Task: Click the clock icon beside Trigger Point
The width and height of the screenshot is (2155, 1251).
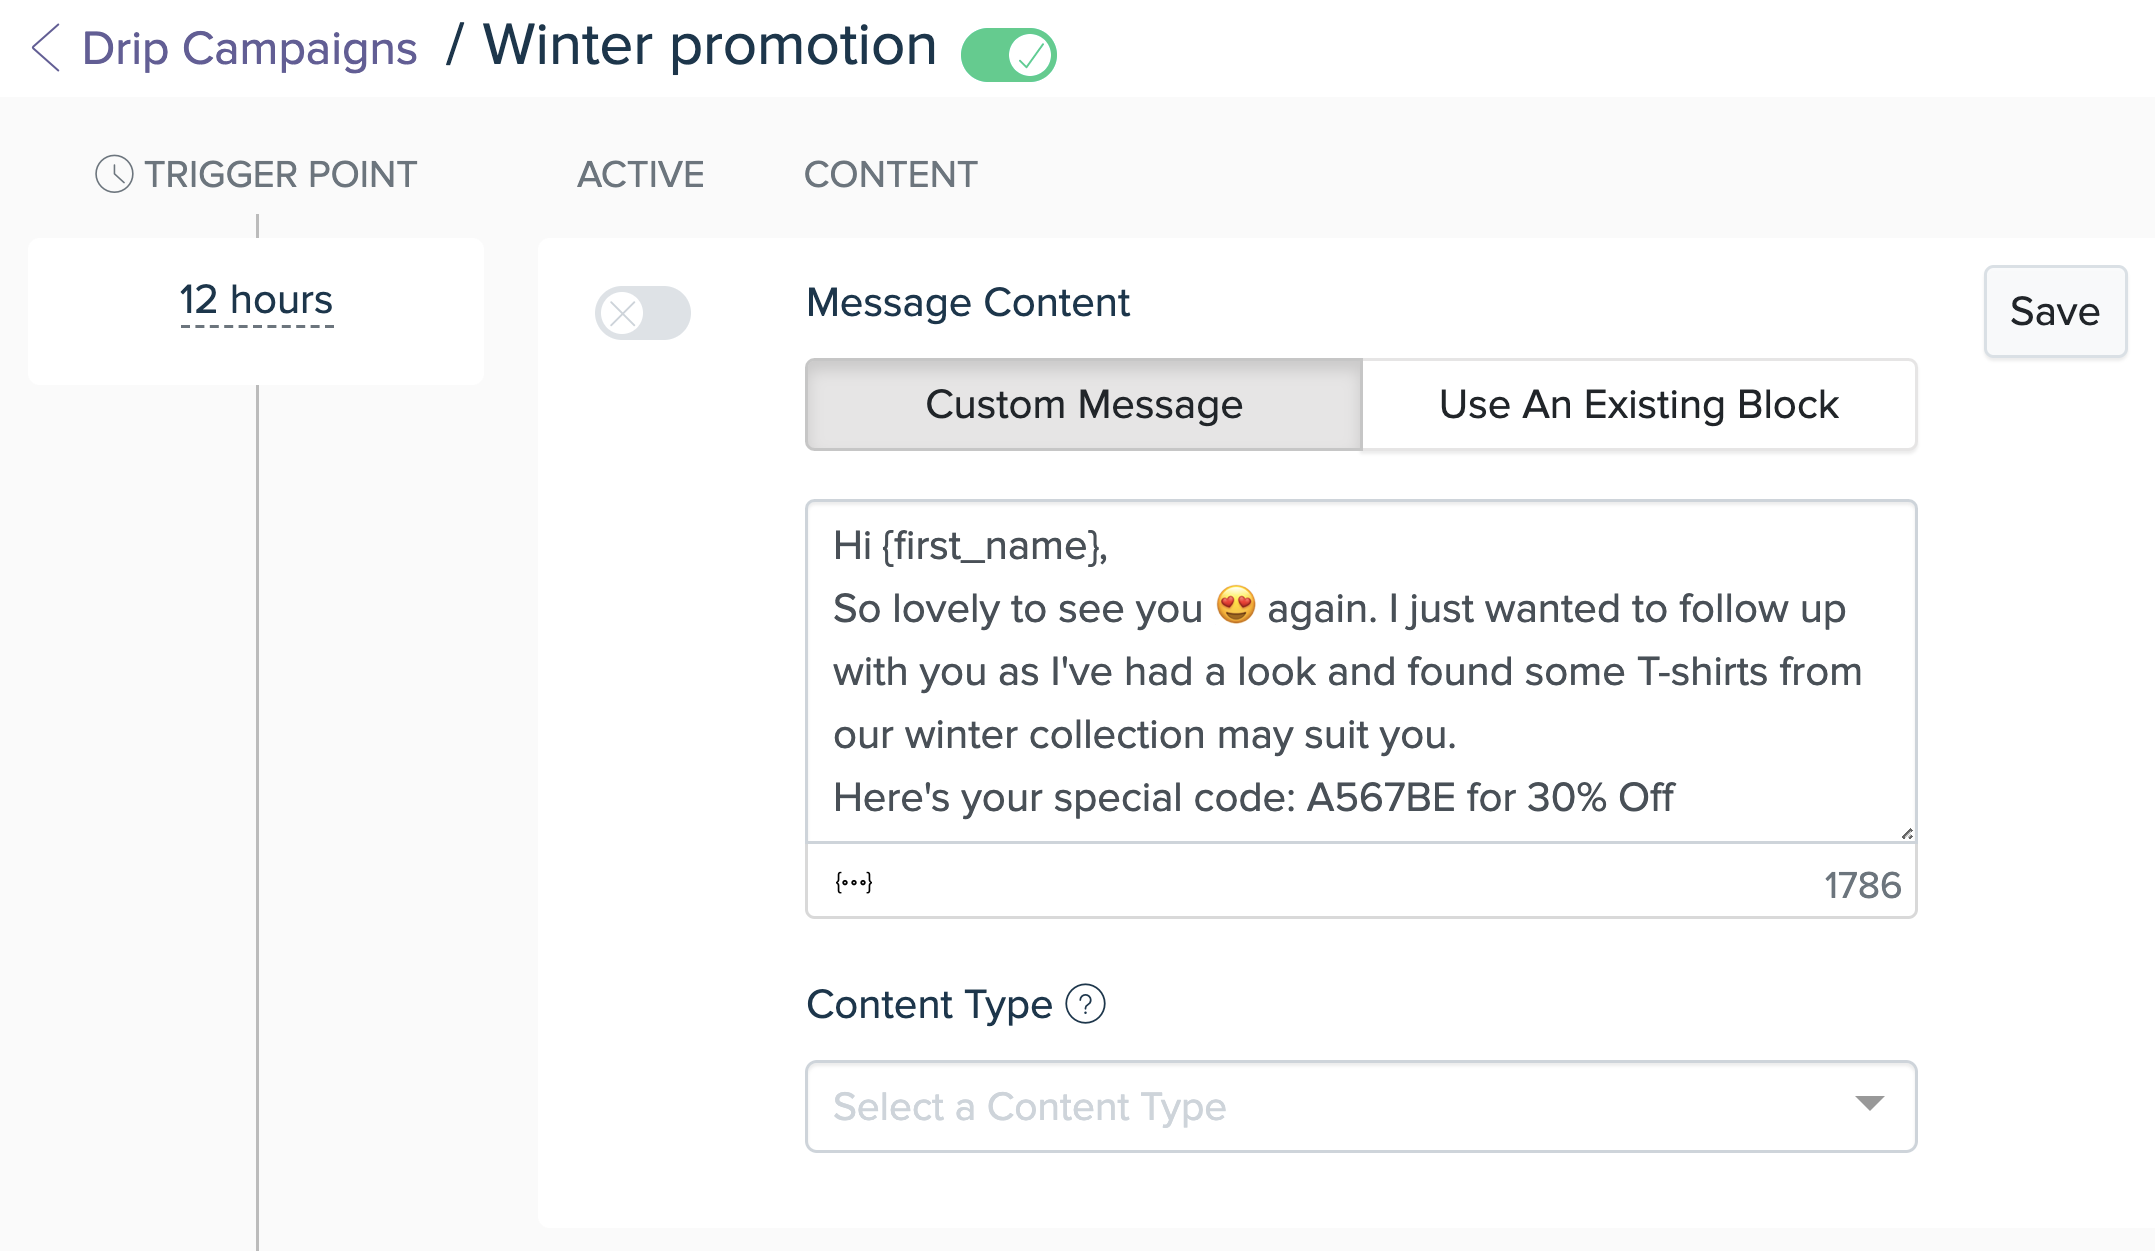Action: pyautogui.click(x=114, y=174)
